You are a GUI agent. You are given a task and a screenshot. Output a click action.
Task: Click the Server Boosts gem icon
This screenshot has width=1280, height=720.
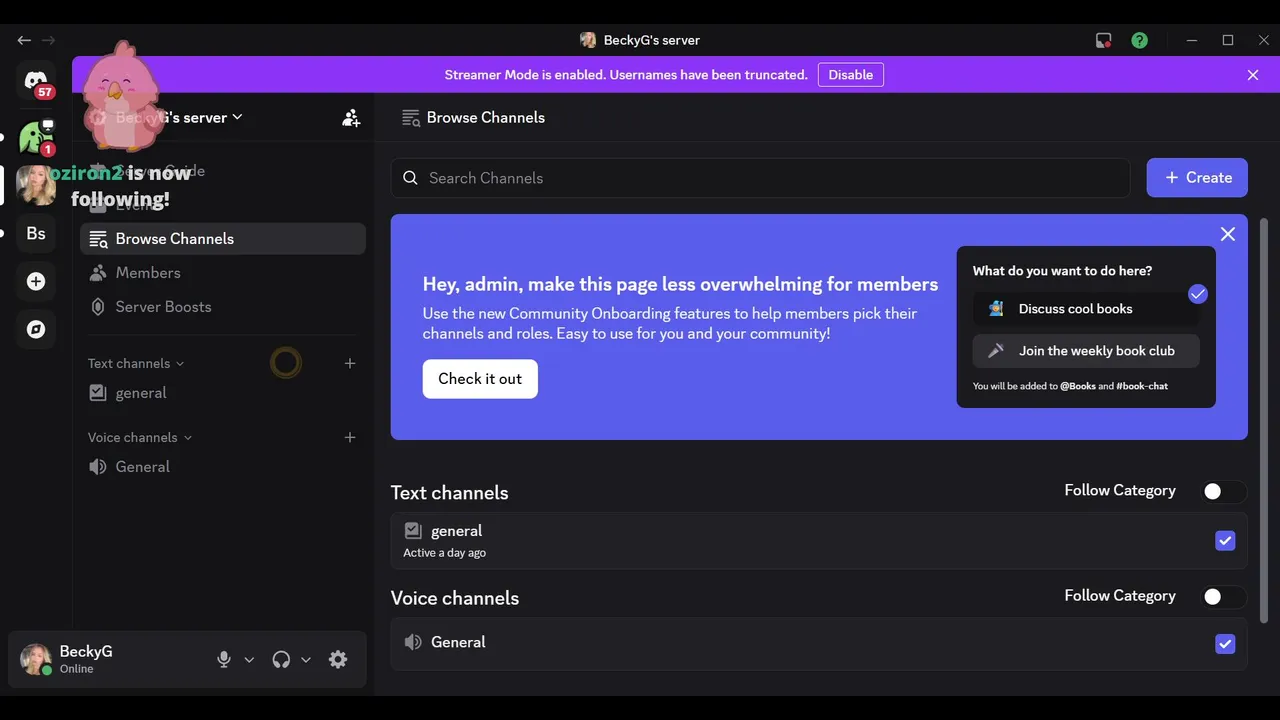[x=97, y=307]
